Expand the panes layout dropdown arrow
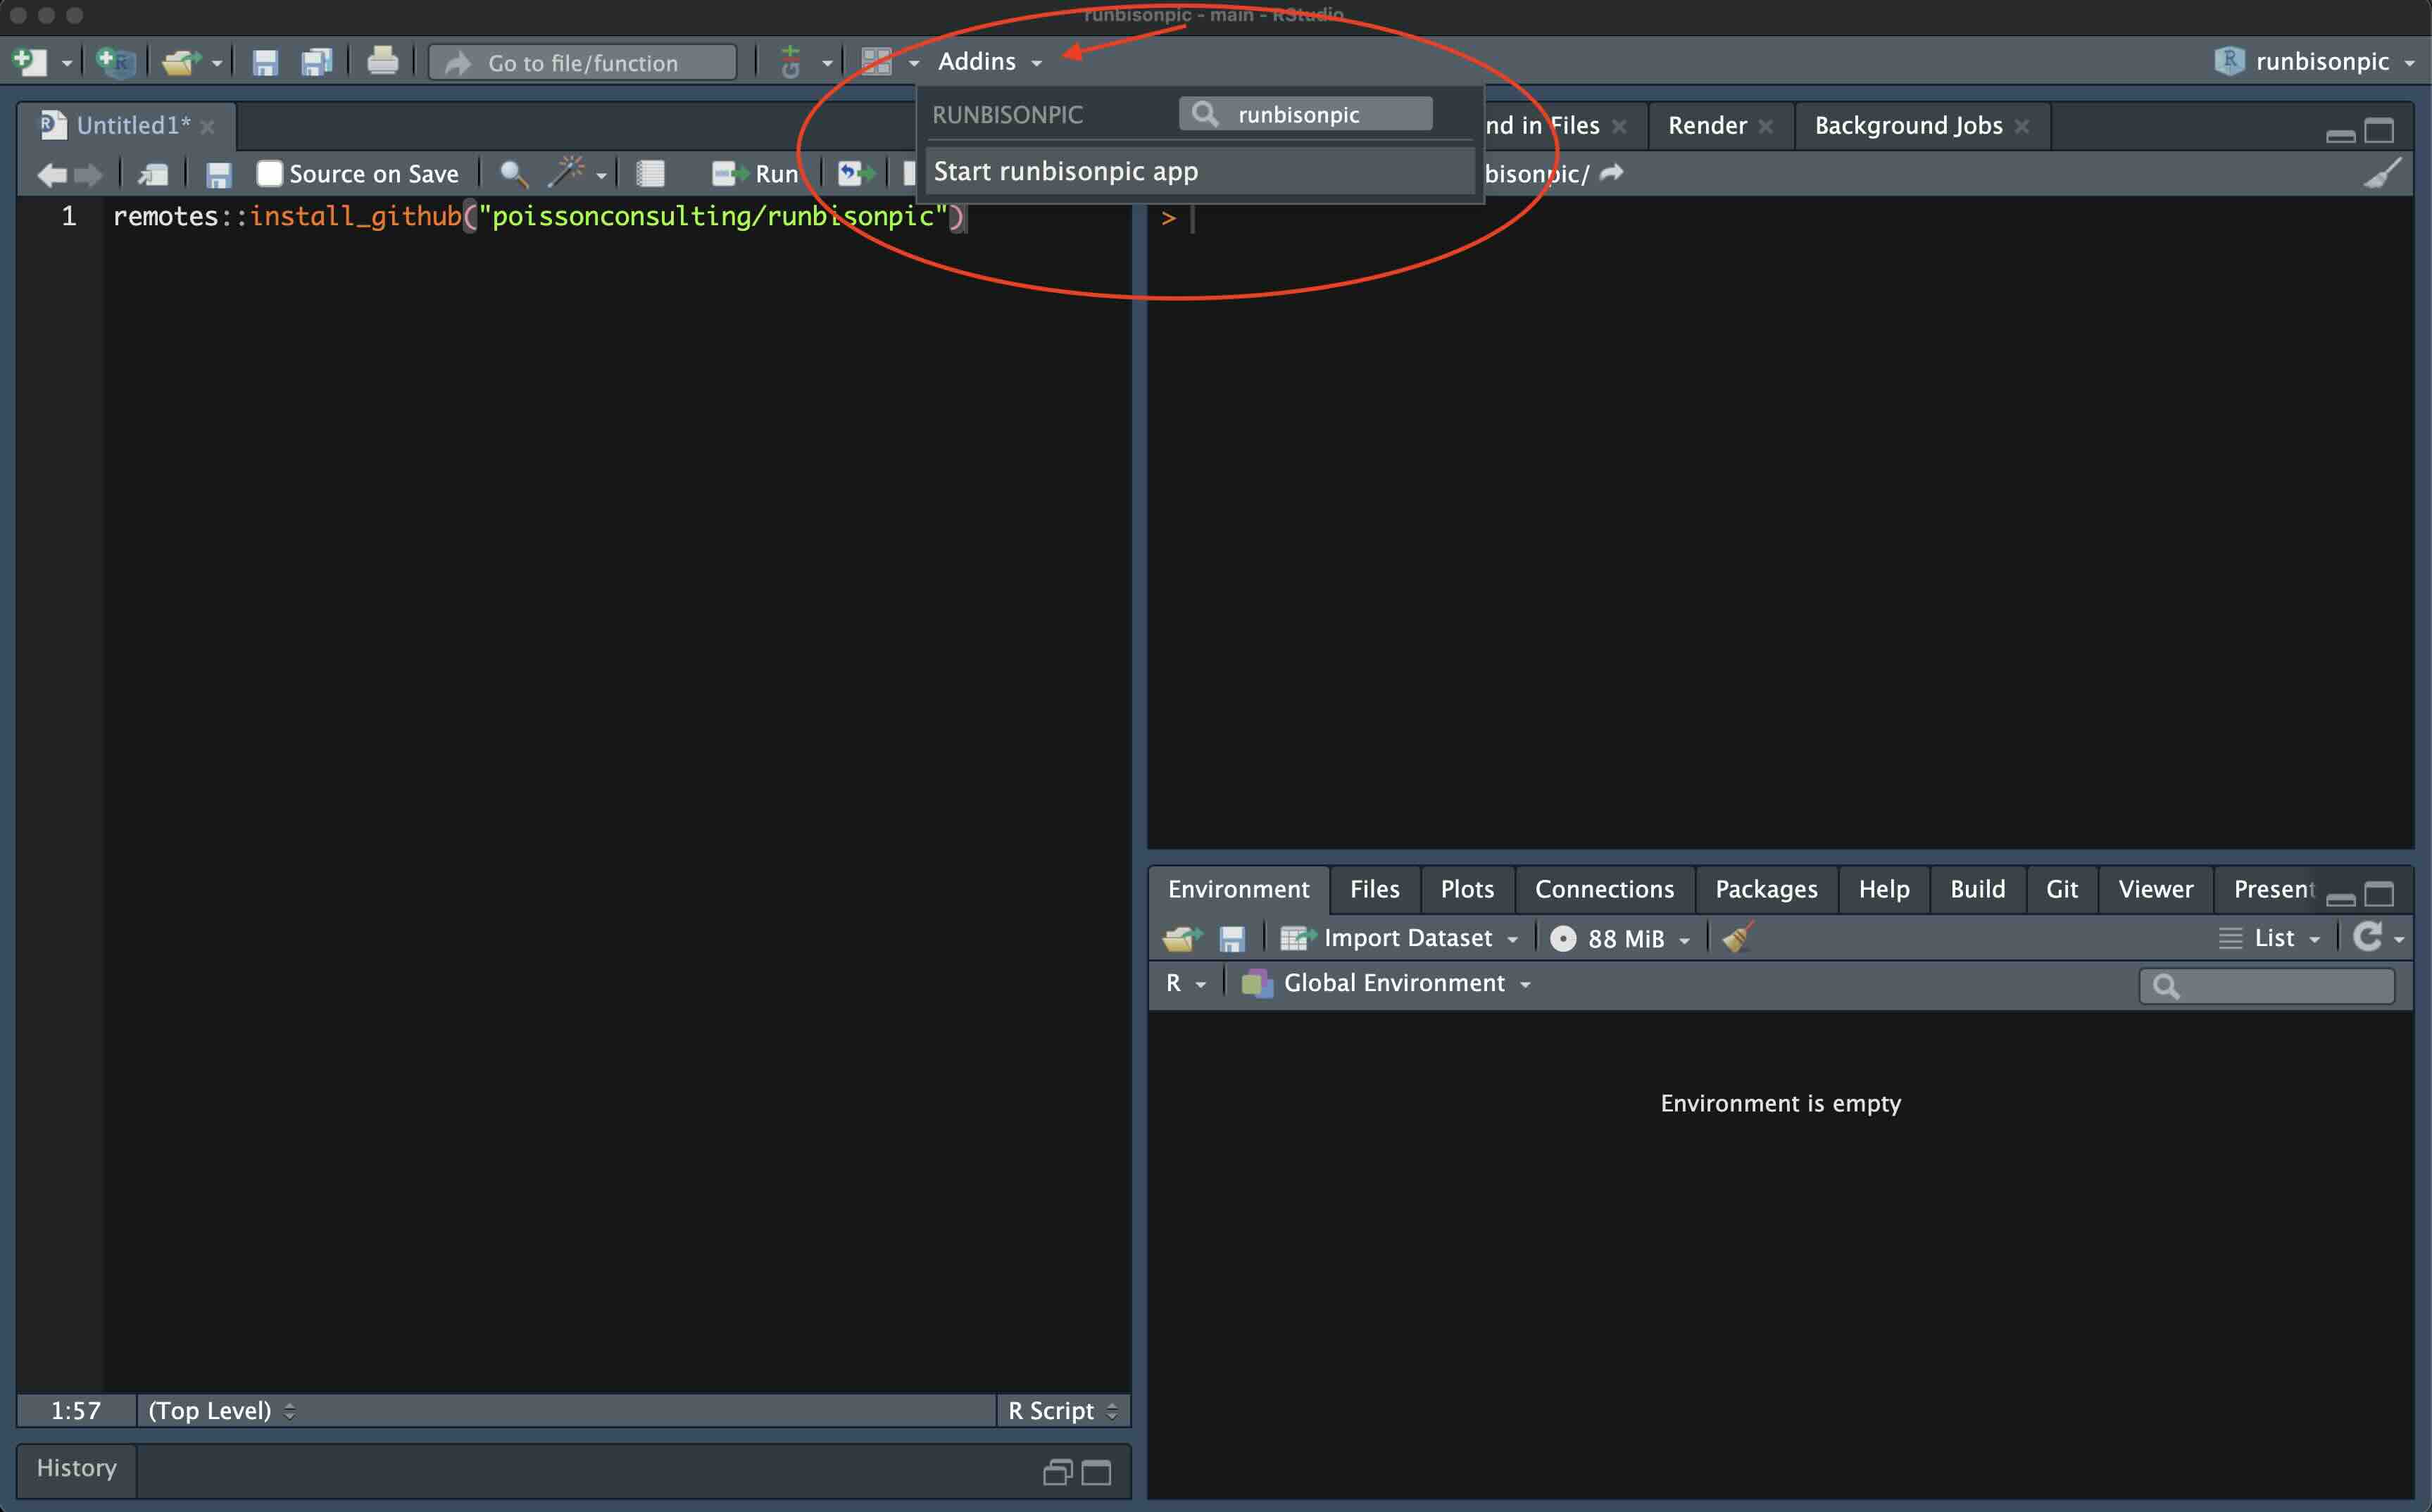2432x1512 pixels. pos(914,63)
